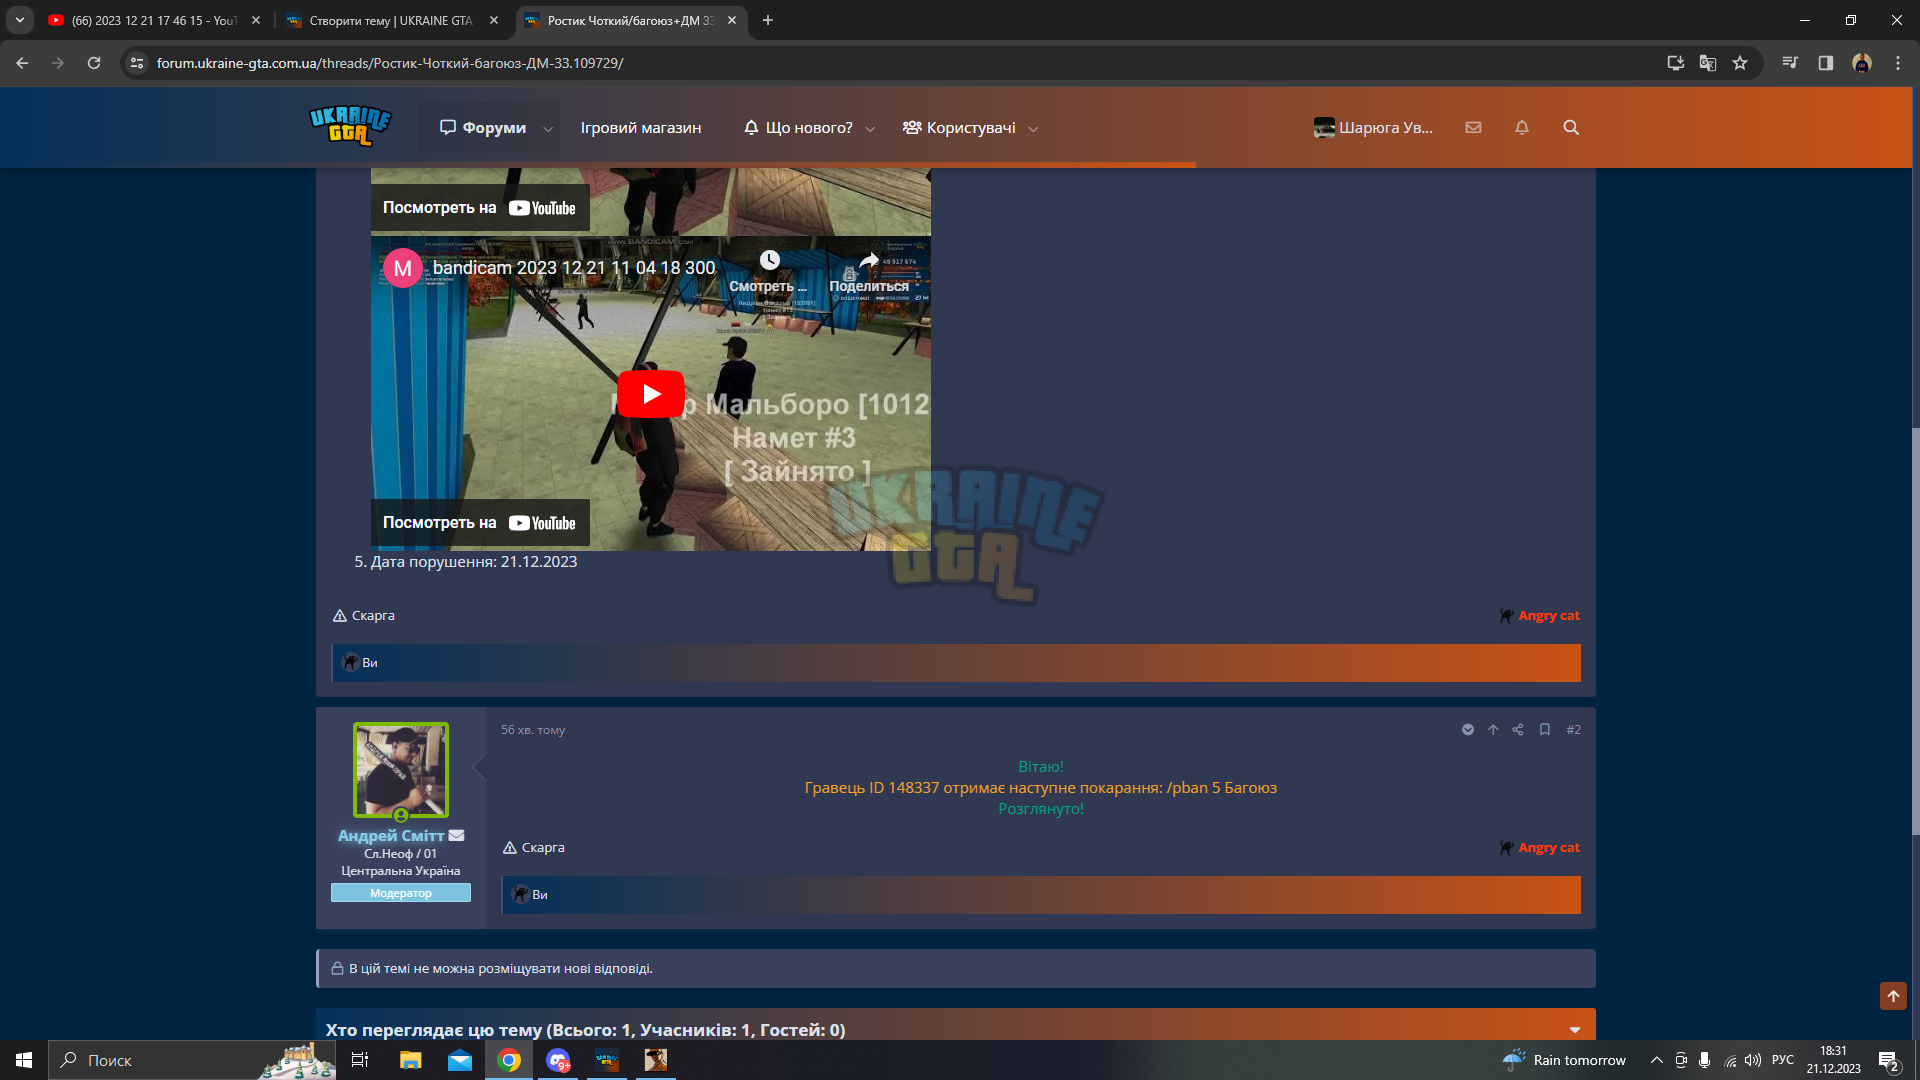Open the Chrome three-dot menu
Image resolution: width=1920 pixels, height=1080 pixels.
point(1898,63)
